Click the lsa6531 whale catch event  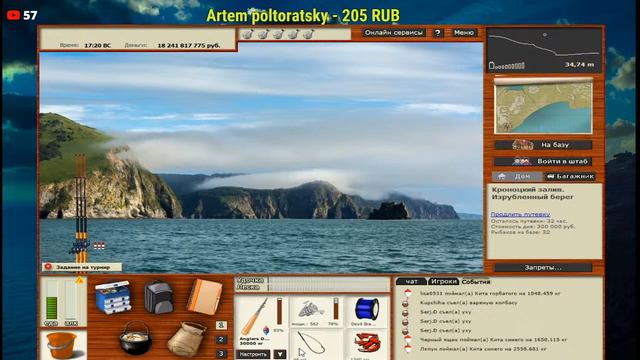[490, 293]
